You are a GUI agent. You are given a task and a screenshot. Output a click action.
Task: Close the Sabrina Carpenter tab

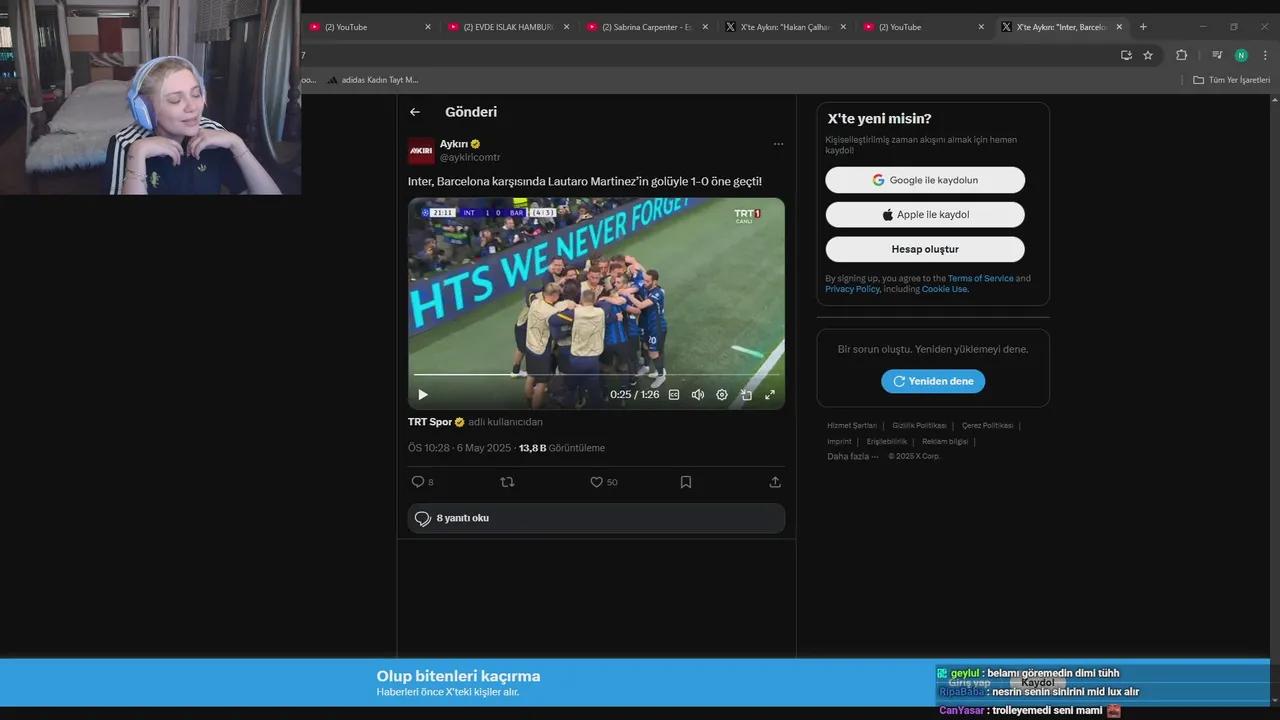[705, 27]
